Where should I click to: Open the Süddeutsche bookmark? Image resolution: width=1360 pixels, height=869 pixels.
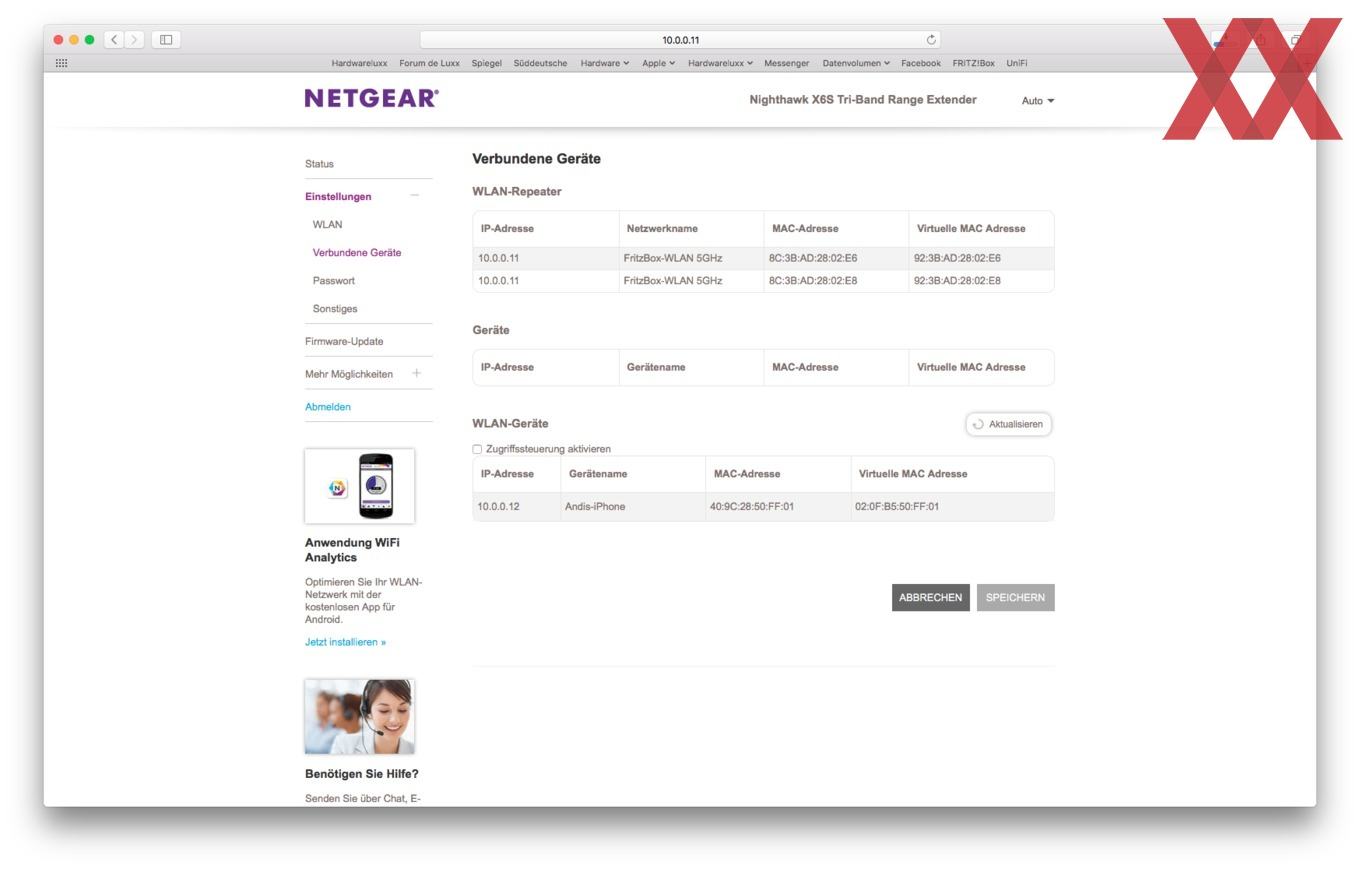pyautogui.click(x=540, y=63)
